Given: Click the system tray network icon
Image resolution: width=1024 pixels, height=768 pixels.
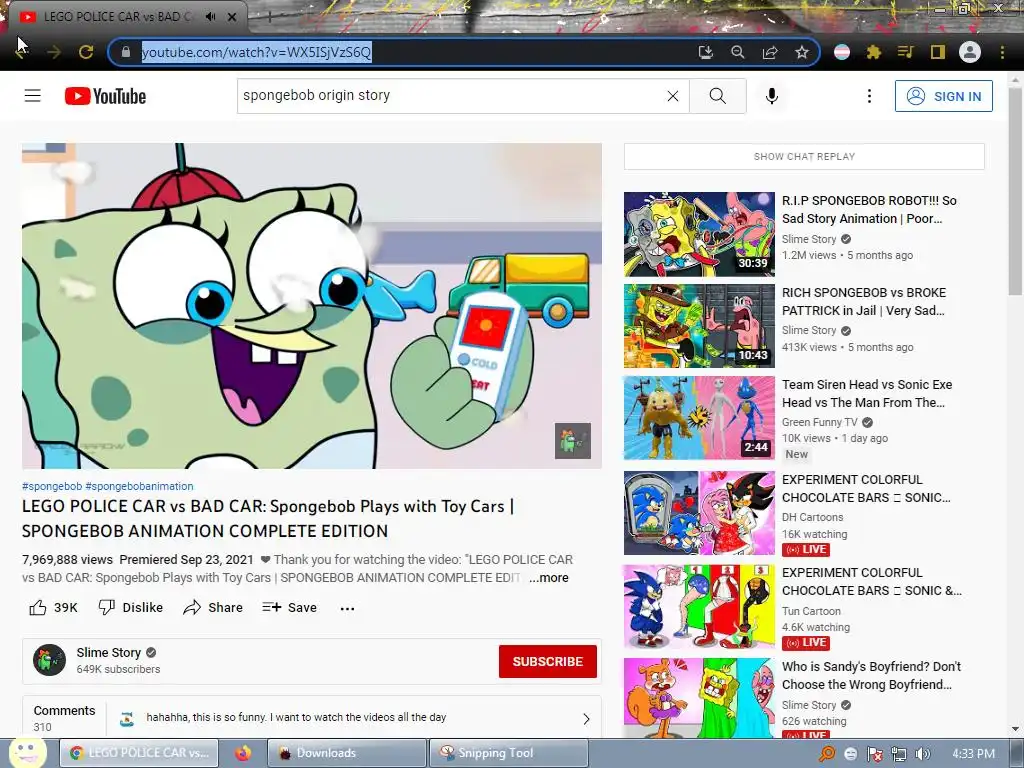Looking at the screenshot, I should pyautogui.click(x=899, y=754).
